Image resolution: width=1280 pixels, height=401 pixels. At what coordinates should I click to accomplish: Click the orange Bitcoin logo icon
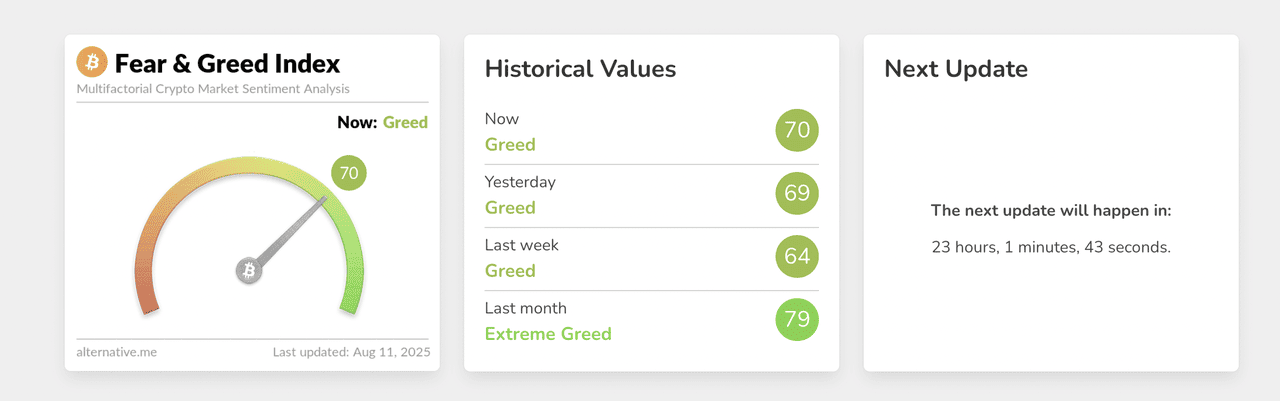92,63
